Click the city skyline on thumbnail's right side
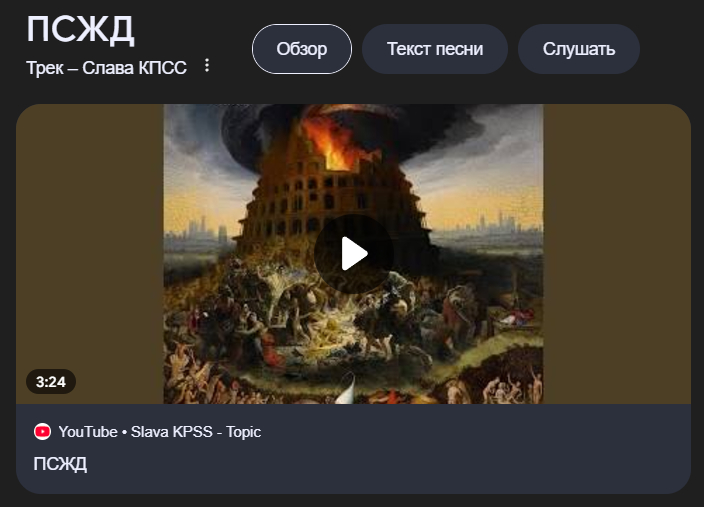Screen dimensions: 704x507 click(x=492, y=223)
